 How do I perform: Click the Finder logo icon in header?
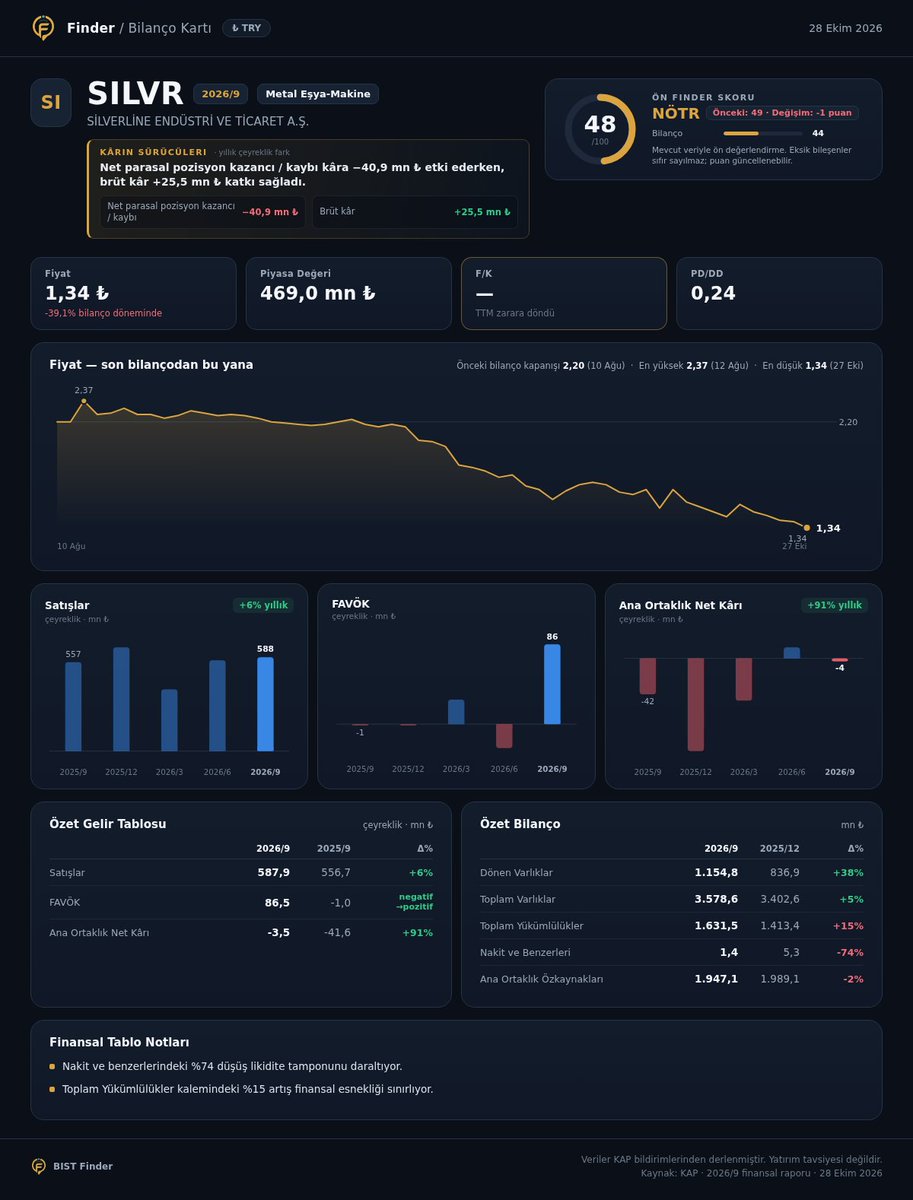coord(43,28)
